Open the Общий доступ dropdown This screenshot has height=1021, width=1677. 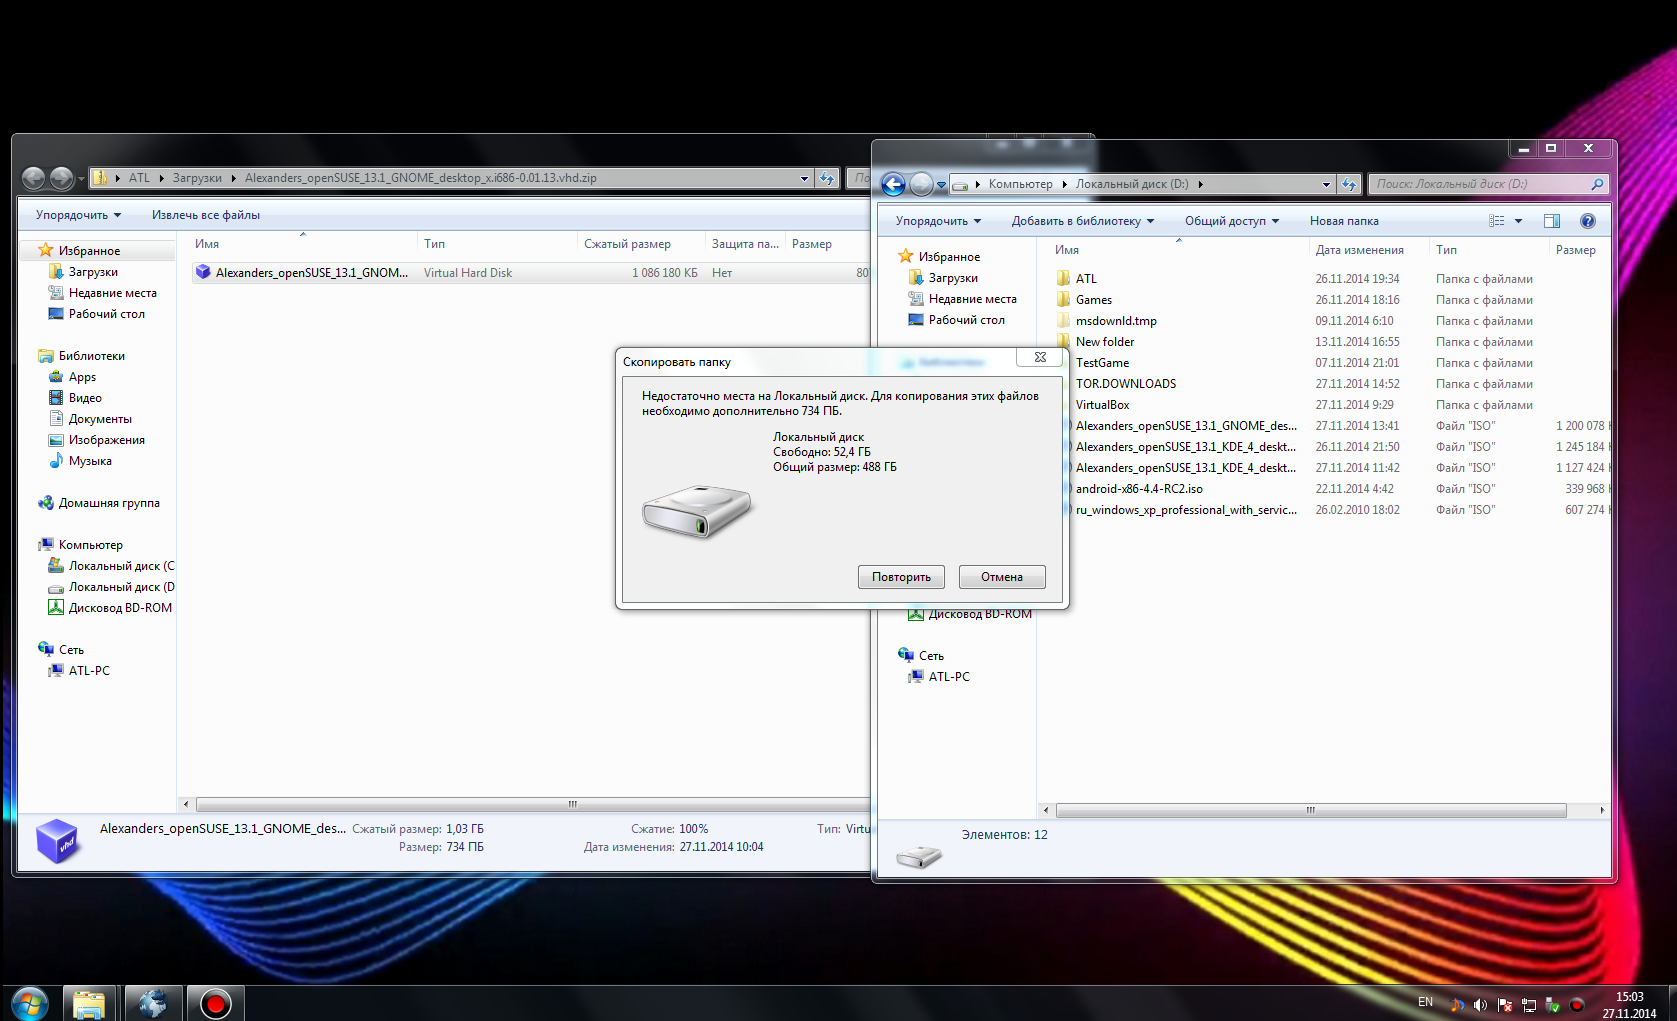[x=1231, y=221]
